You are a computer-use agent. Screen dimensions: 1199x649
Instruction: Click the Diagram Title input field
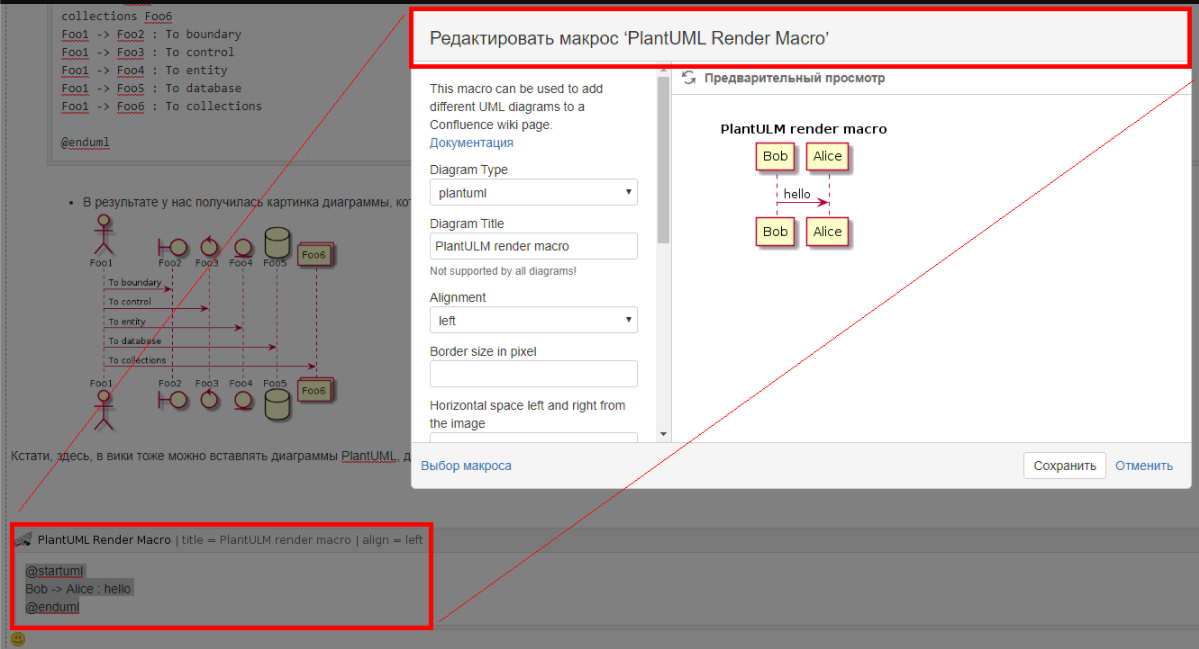click(533, 246)
